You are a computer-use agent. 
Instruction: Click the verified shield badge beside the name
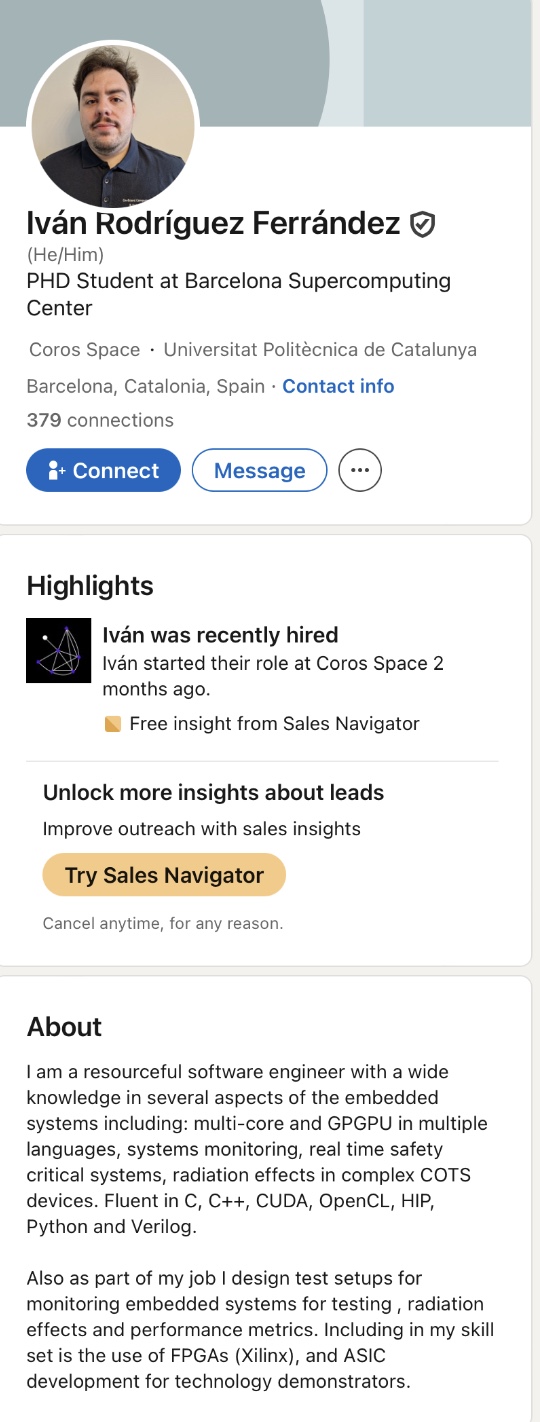pyautogui.click(x=423, y=224)
